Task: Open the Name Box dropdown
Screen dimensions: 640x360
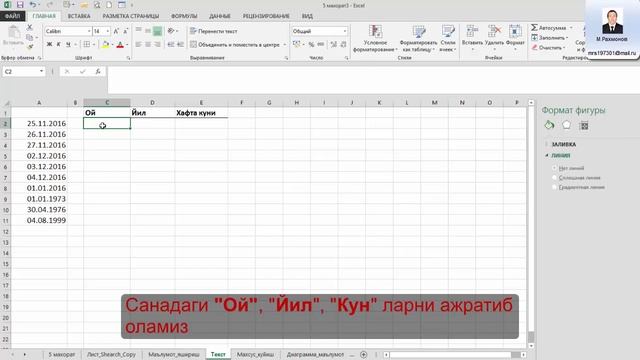Action: [x=41, y=71]
